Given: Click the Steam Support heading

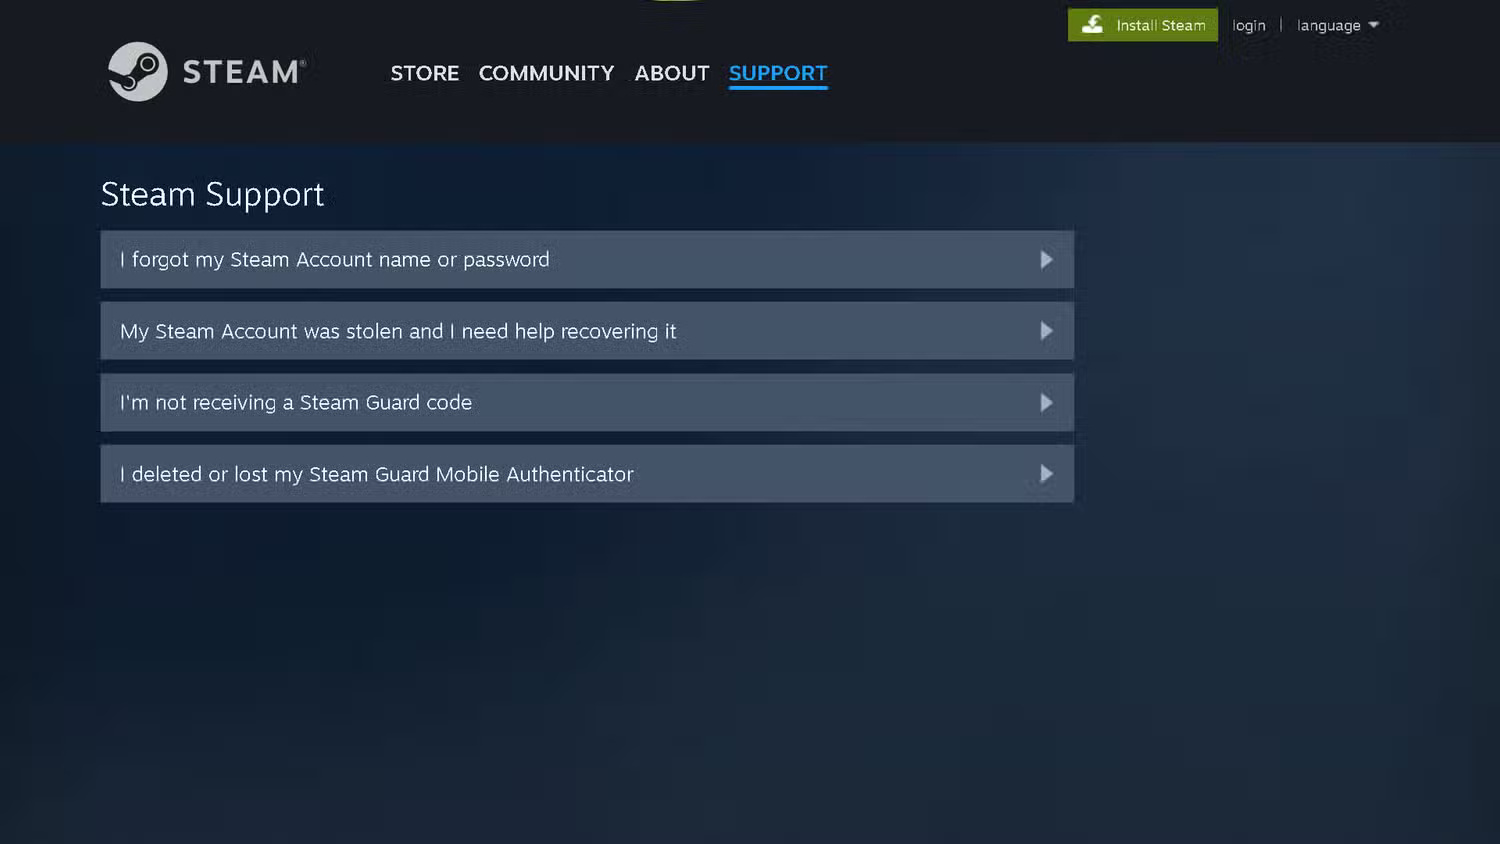Looking at the screenshot, I should (212, 194).
